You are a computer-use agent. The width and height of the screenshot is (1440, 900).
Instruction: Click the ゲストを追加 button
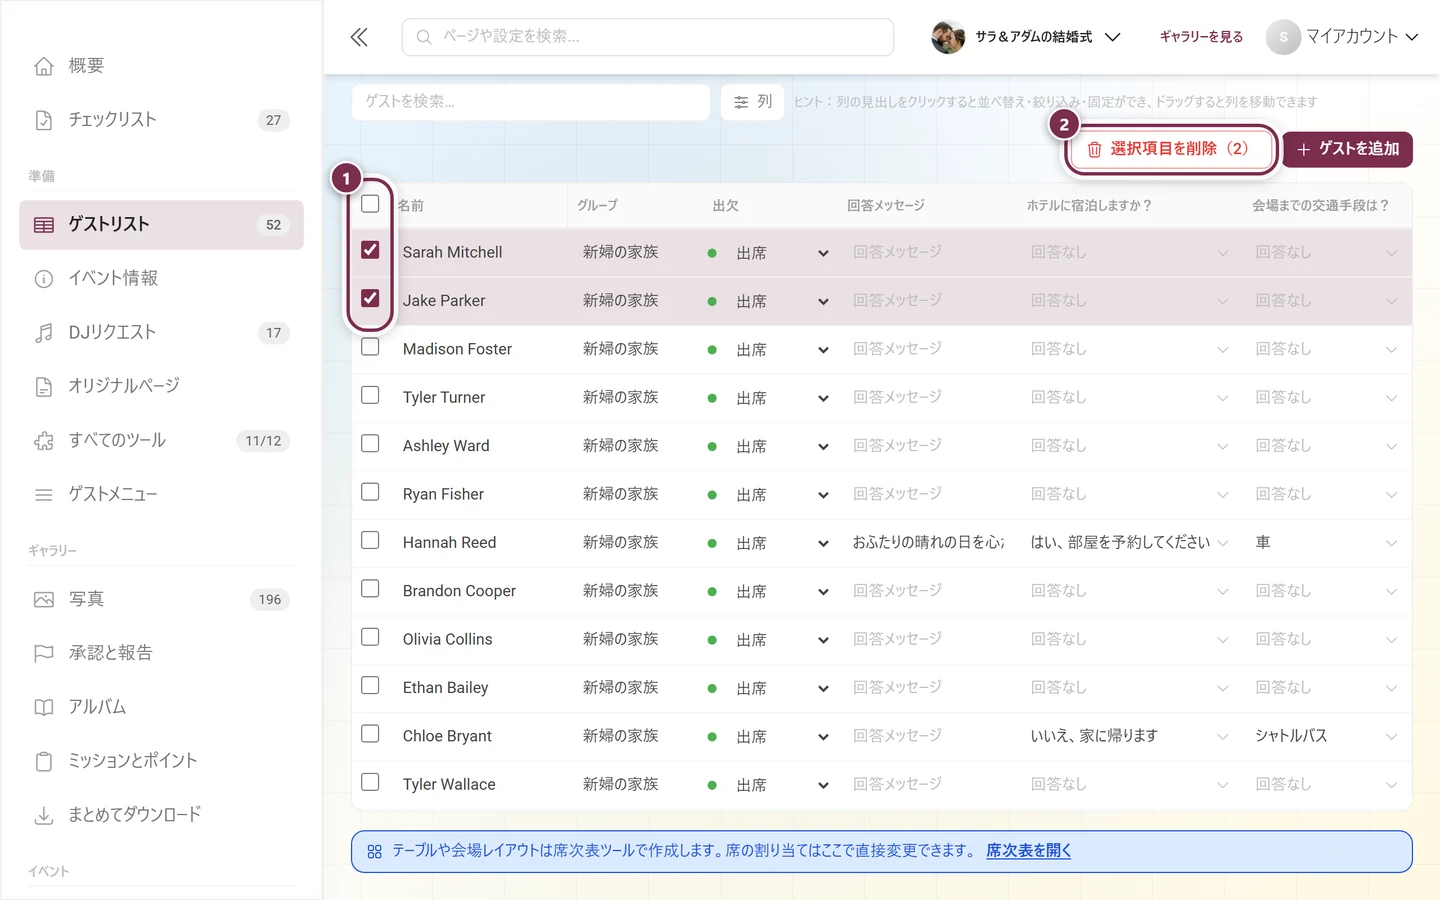1348,149
